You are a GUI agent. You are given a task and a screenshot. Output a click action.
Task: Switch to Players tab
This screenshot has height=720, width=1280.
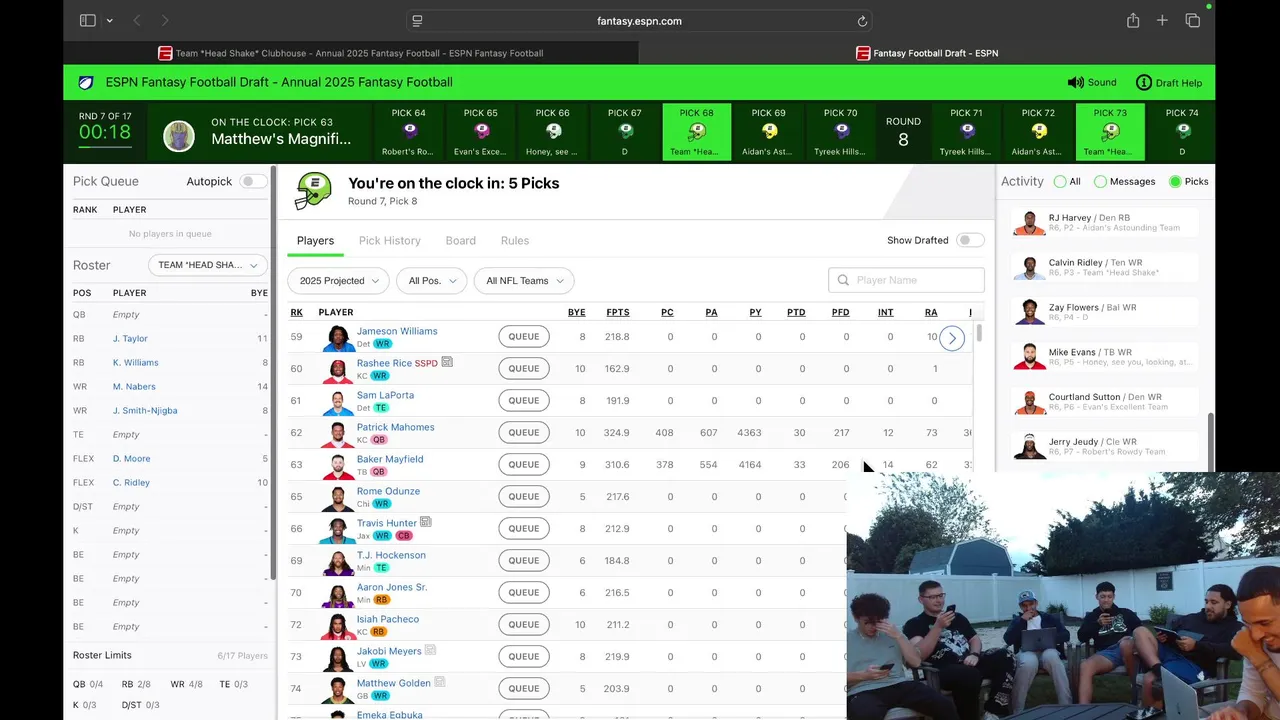315,241
